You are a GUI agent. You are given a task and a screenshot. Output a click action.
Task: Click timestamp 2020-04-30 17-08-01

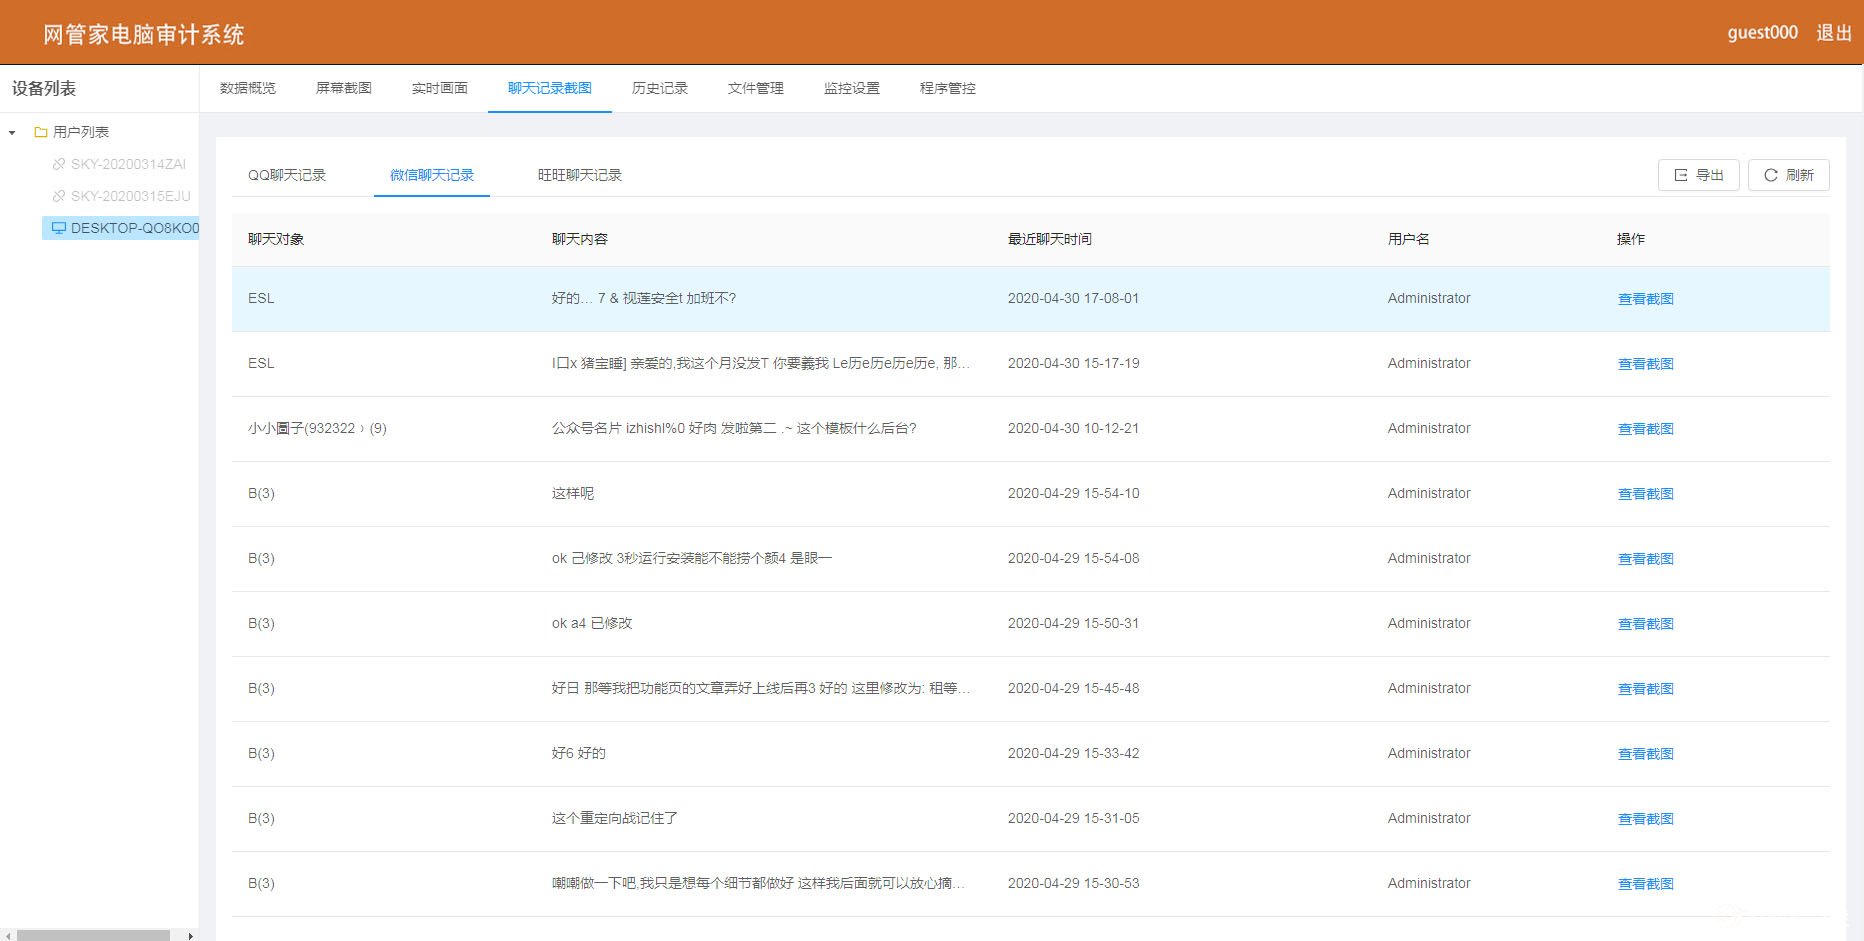[1073, 298]
